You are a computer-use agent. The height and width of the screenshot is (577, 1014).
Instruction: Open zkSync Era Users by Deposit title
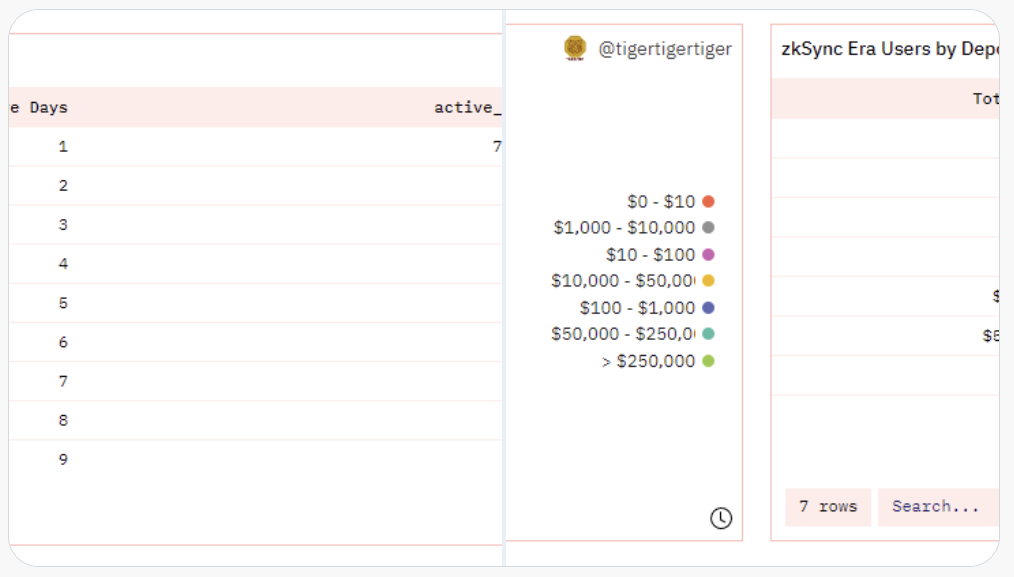point(889,49)
